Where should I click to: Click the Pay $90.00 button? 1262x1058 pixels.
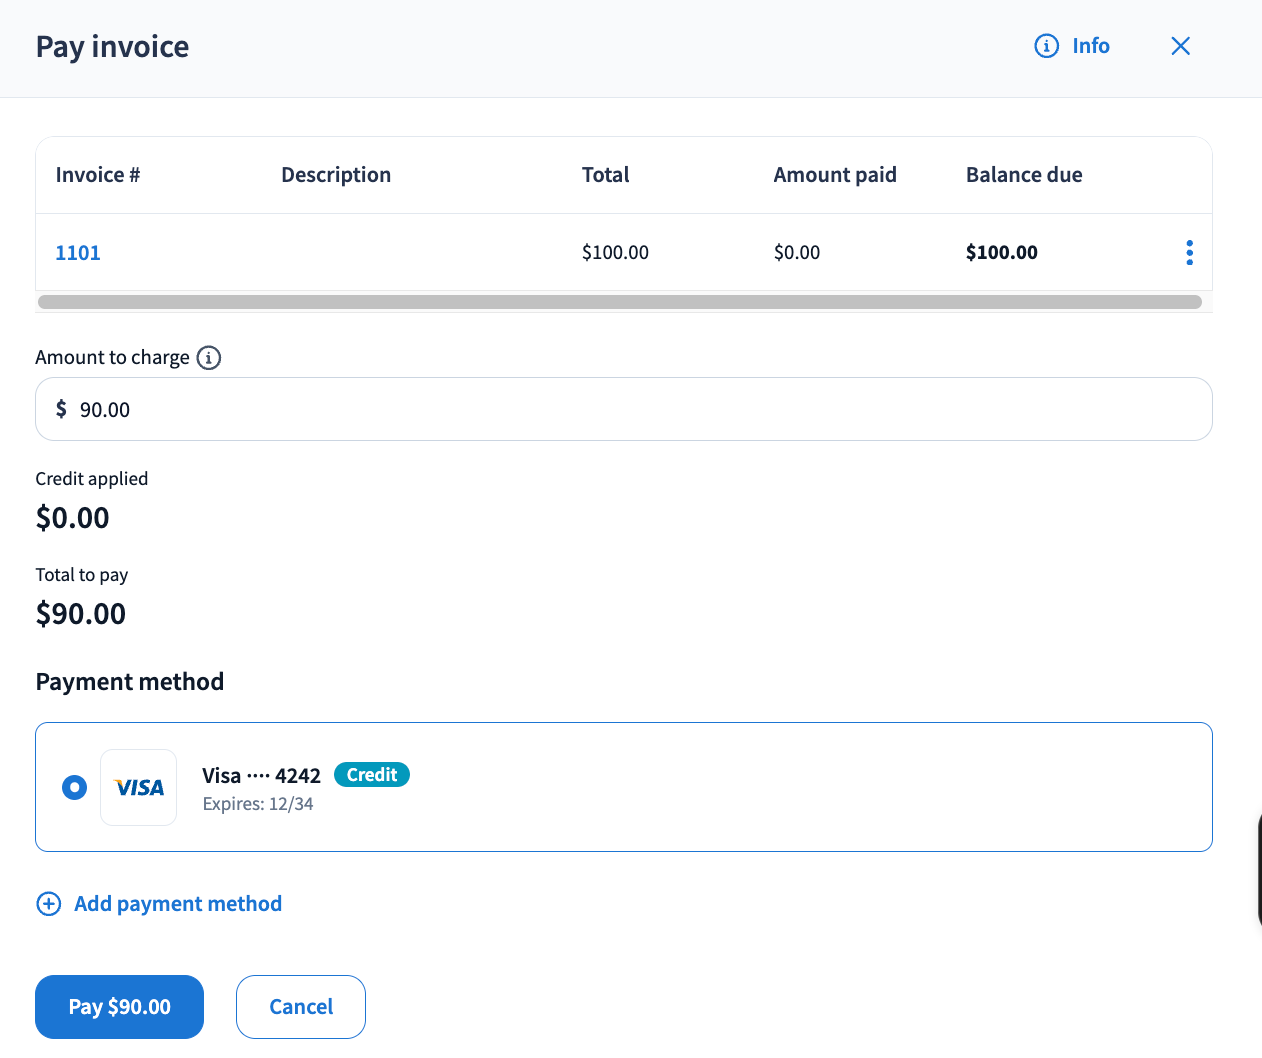click(120, 1007)
